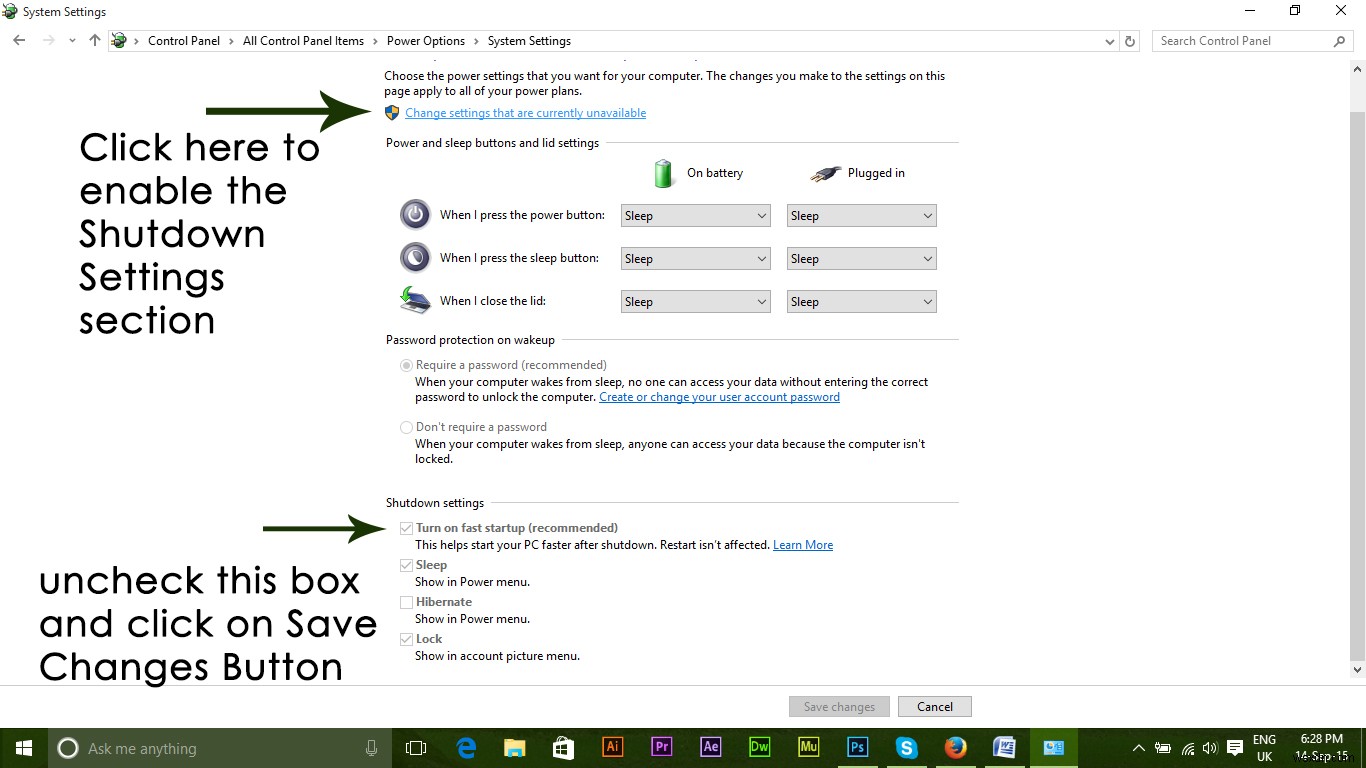Viewport: 1366px width, 768px height.
Task: Click the volume speaker tray icon
Action: tap(1210, 748)
